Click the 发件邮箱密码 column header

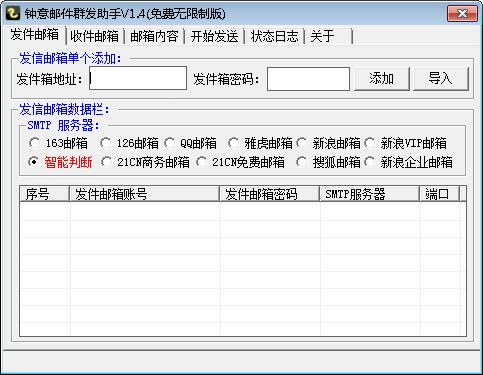[x=269, y=194]
